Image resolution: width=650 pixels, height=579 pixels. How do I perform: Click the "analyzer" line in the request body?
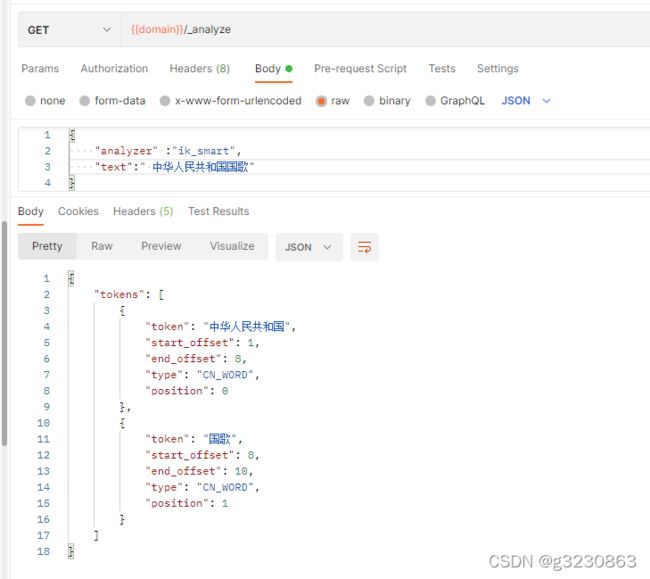coord(168,151)
